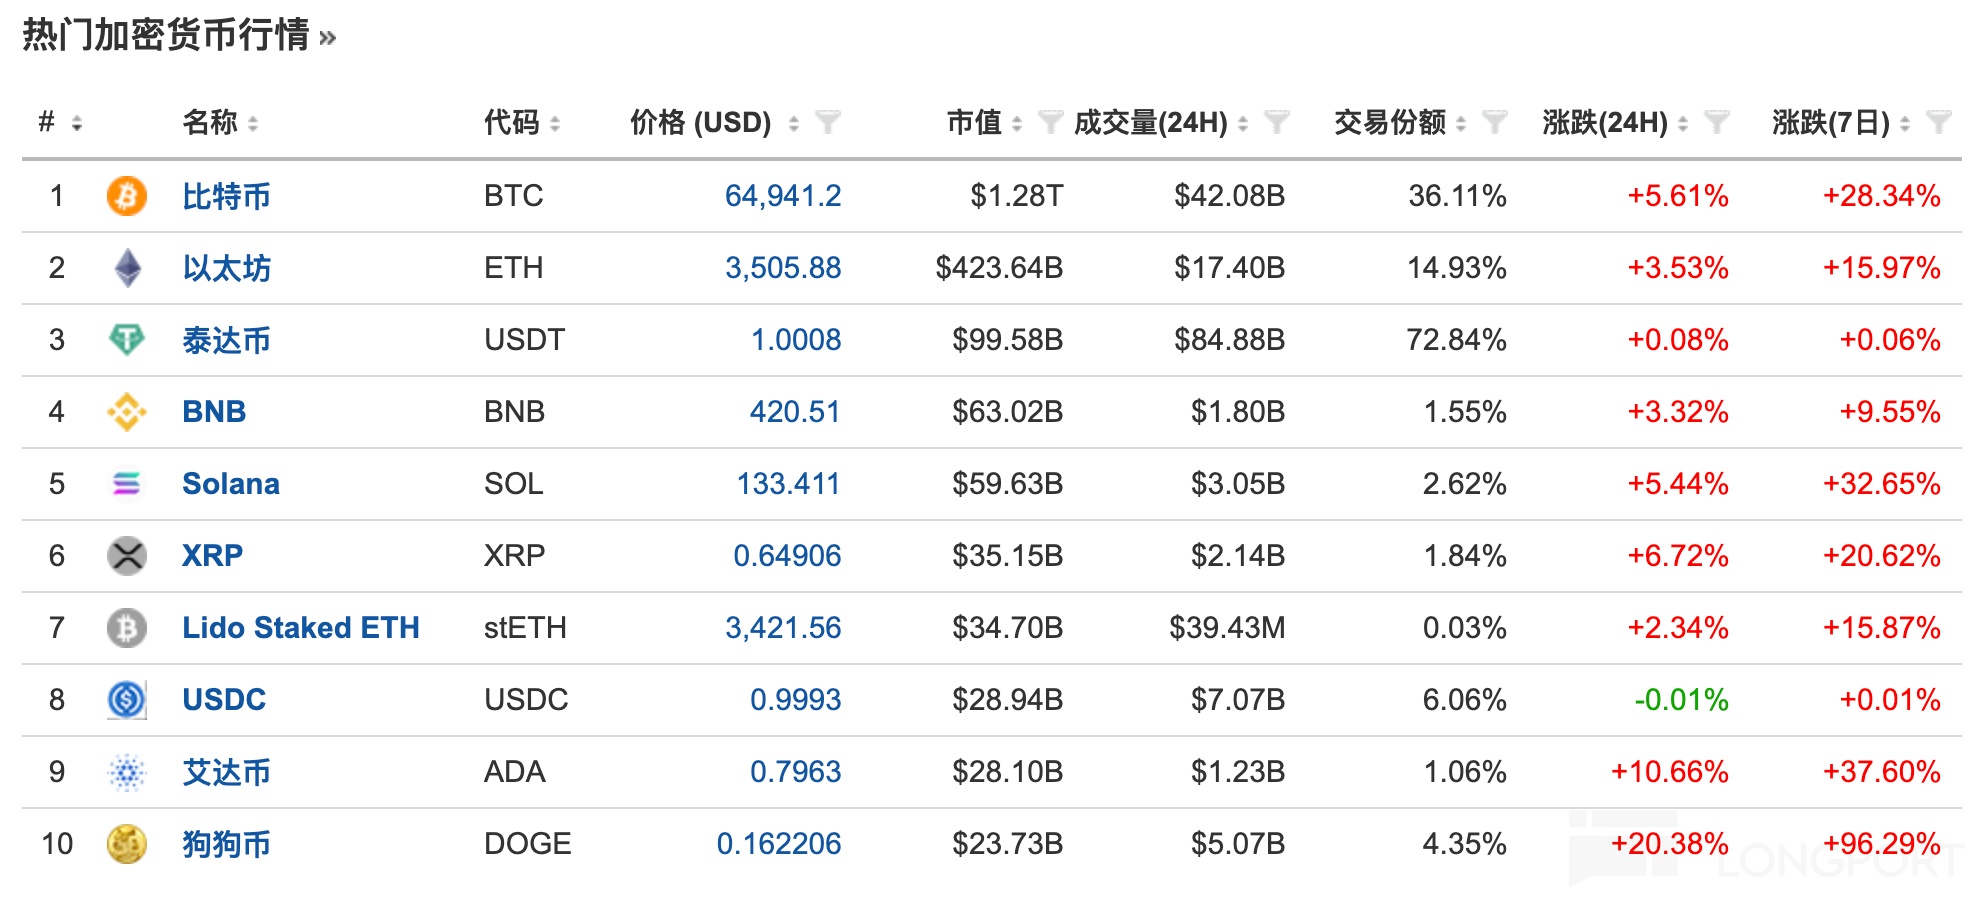Click the Solana striped logo icon
This screenshot has height=902, width=1980.
tap(127, 484)
